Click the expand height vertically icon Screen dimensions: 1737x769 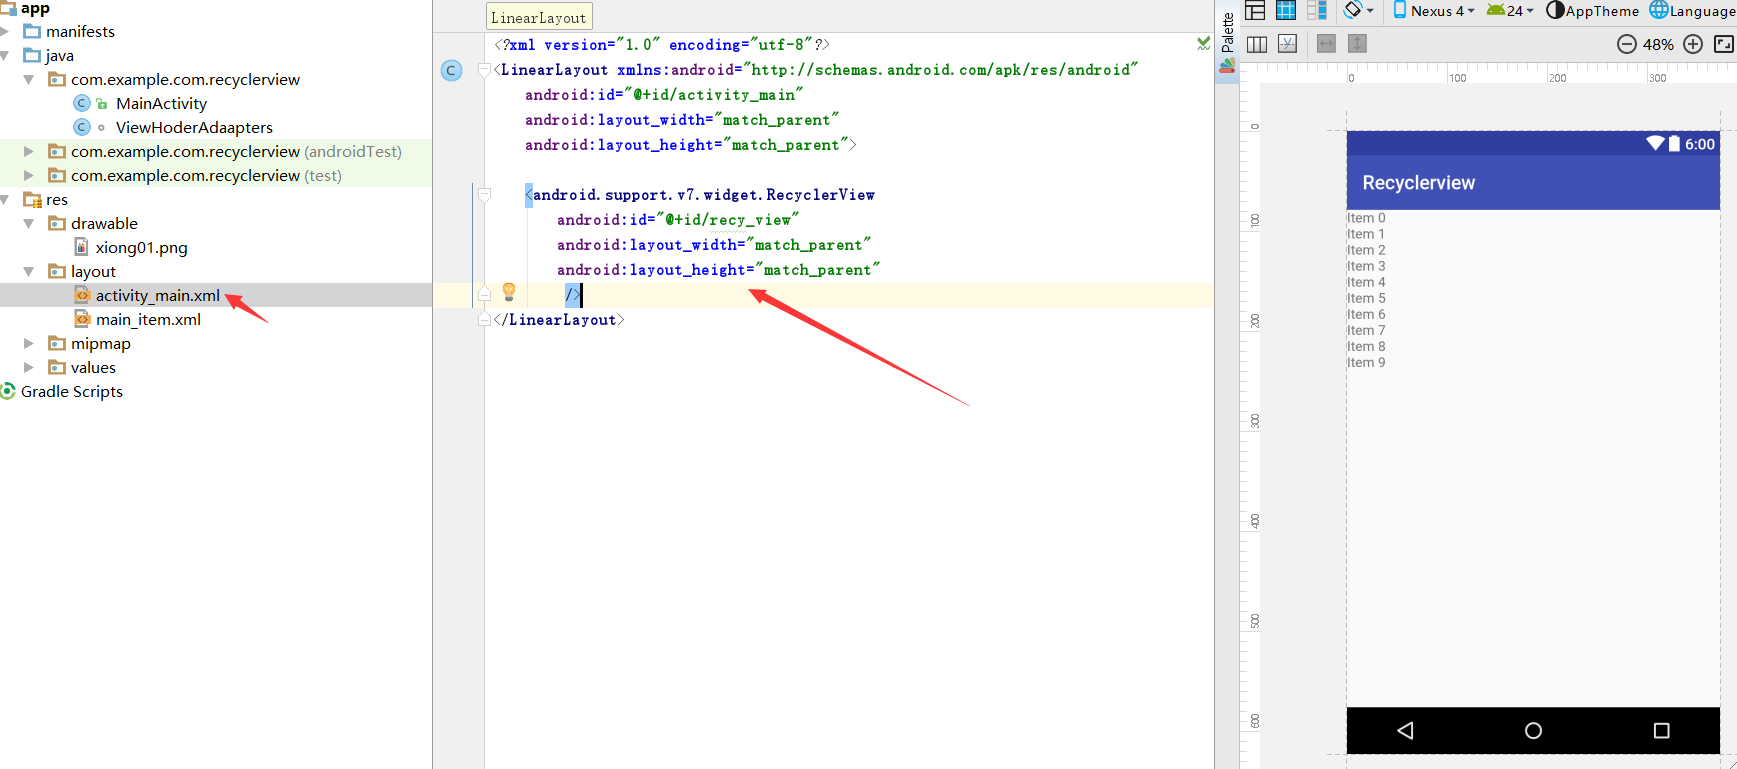[1357, 44]
